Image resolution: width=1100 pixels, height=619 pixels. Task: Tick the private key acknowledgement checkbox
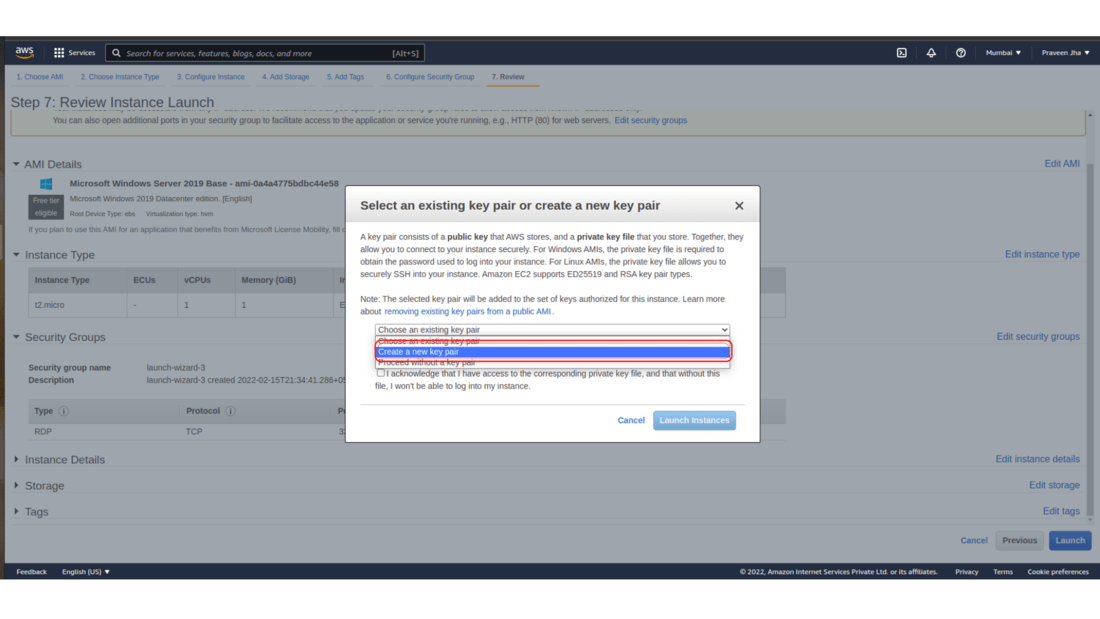point(380,373)
